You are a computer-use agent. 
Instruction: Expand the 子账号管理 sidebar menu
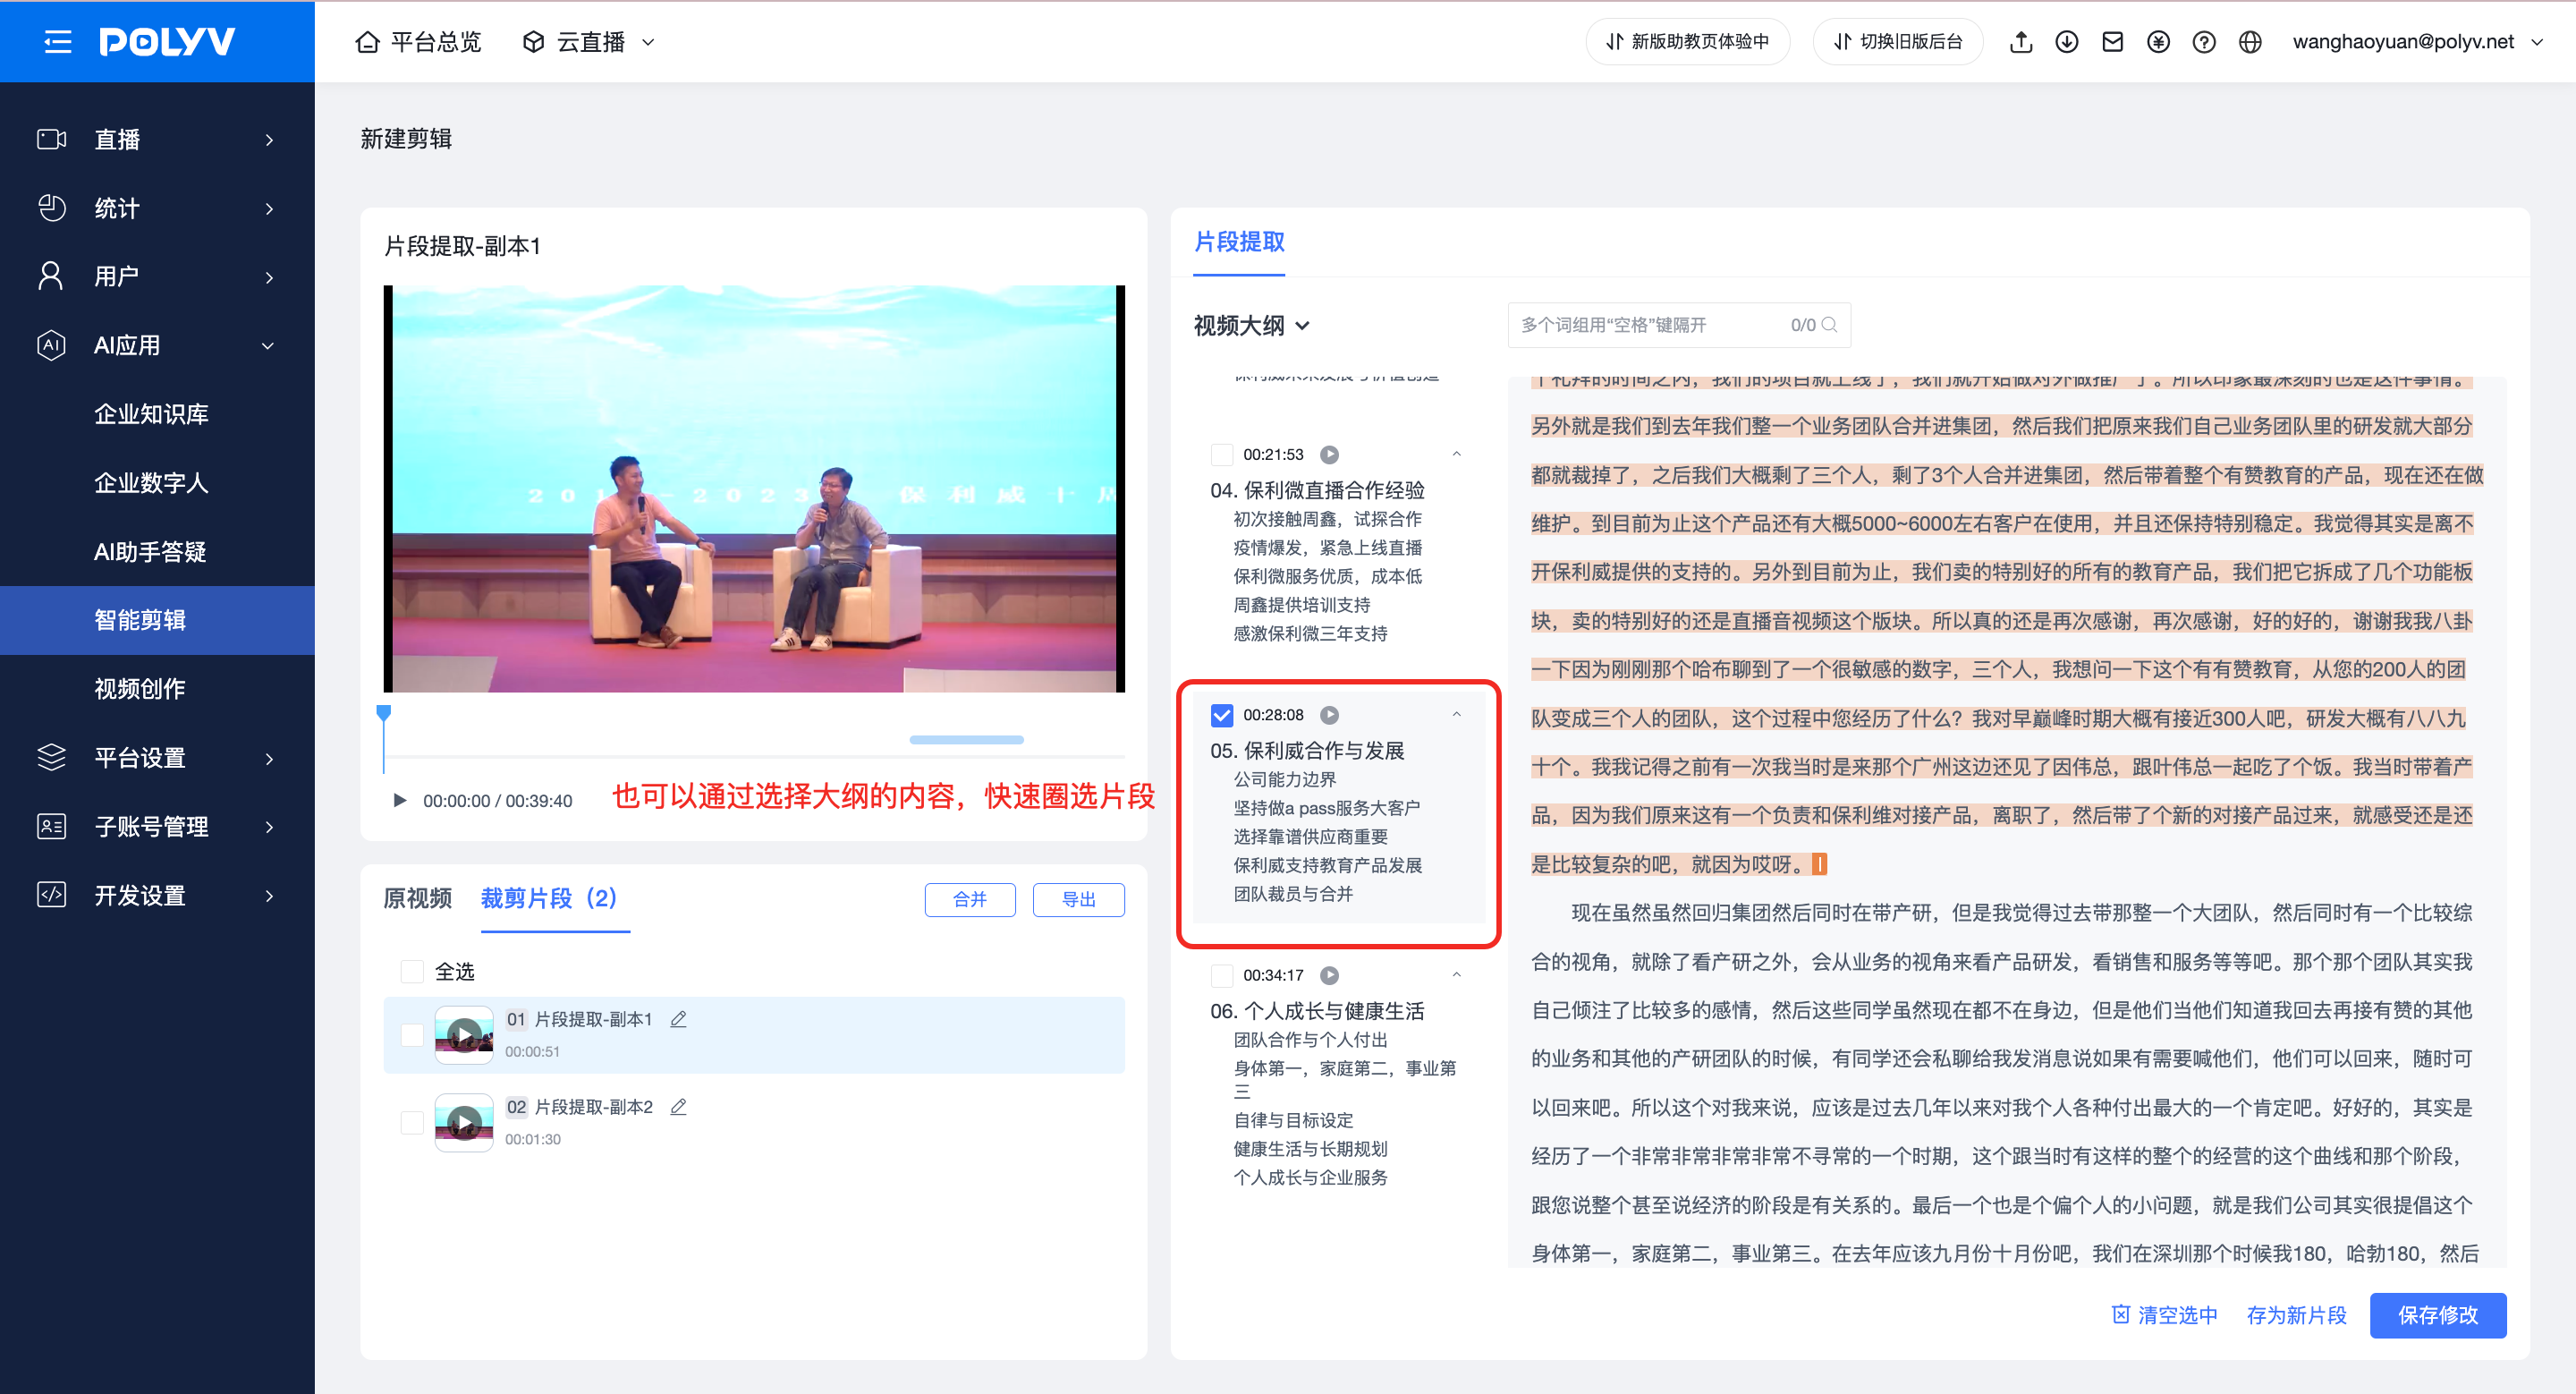[x=269, y=827]
